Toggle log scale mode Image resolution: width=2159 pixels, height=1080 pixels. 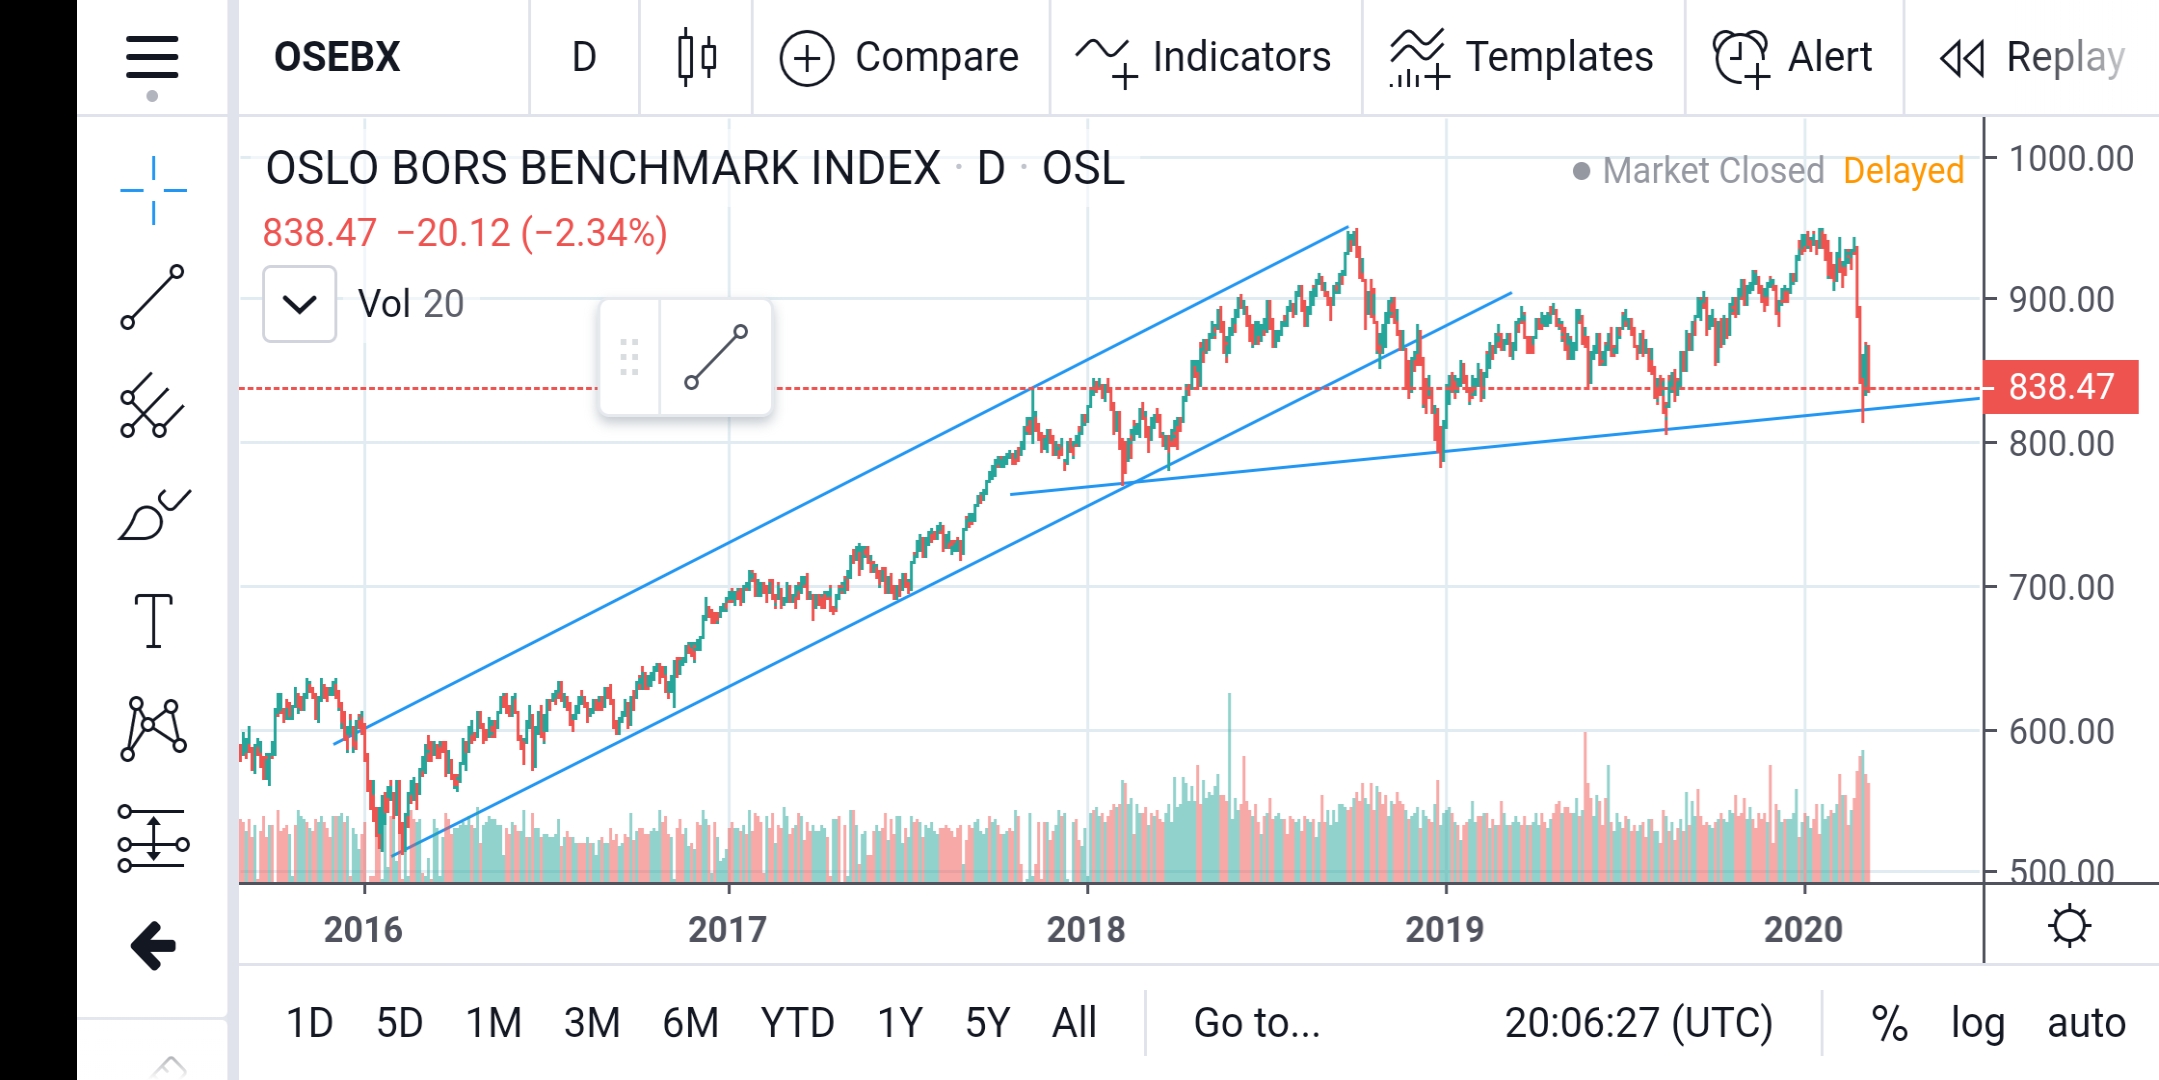coord(1978,1023)
